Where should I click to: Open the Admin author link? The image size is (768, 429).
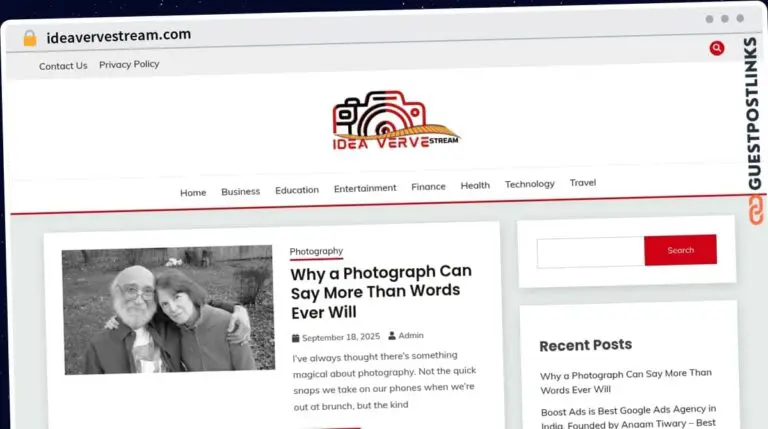[411, 335]
